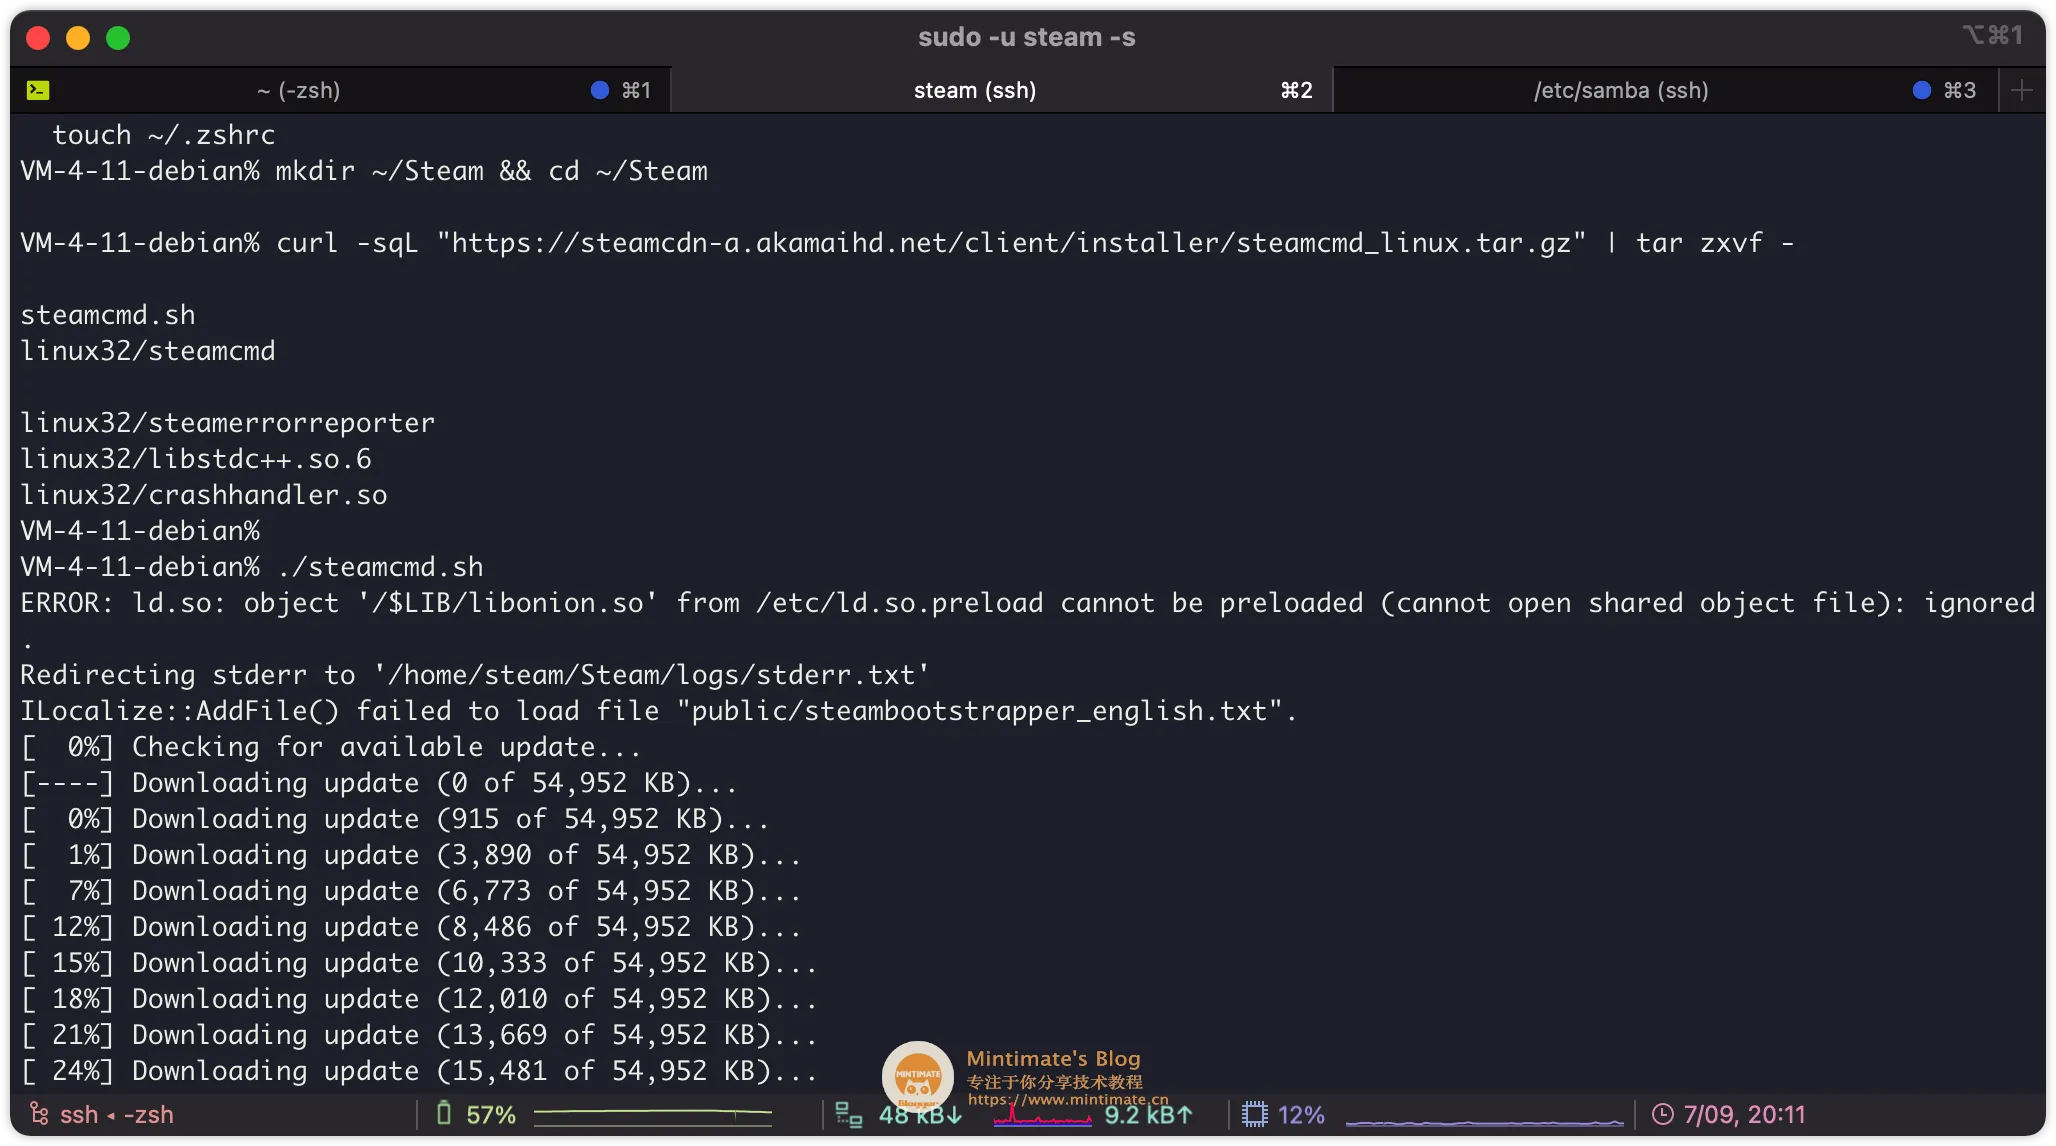Click the steamcmd download URL in curl command
The height and width of the screenshot is (1146, 2056).
(x=1012, y=243)
